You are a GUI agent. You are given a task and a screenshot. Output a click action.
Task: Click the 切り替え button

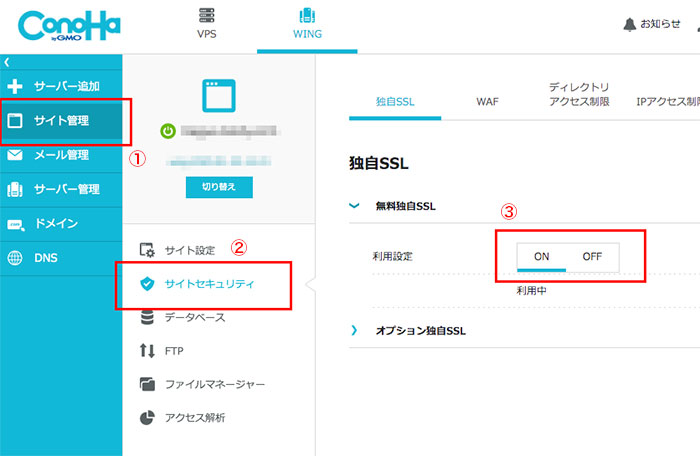tap(219, 187)
